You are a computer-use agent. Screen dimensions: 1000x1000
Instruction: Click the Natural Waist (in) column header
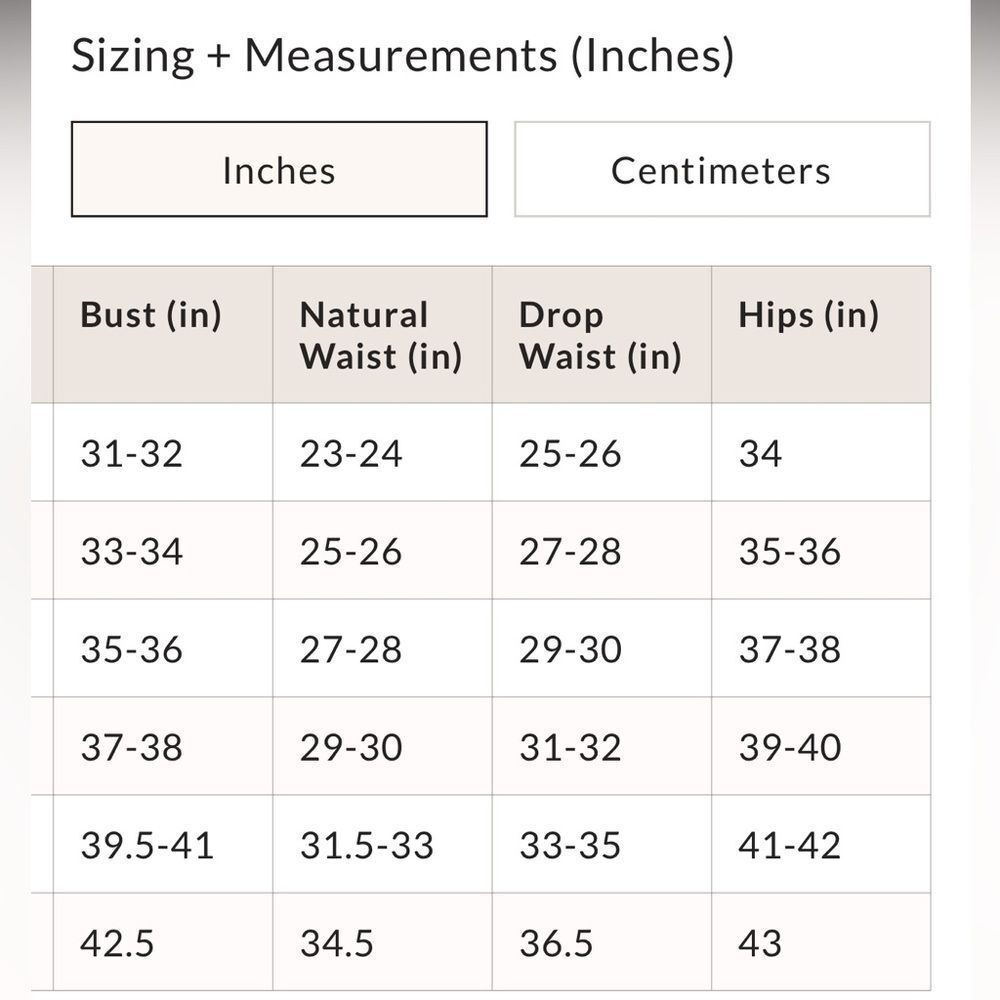tap(382, 335)
